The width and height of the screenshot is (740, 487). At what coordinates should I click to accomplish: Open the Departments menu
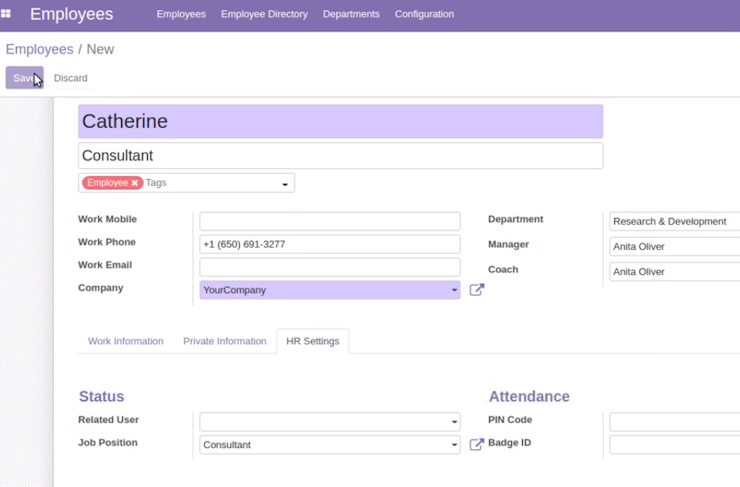pos(351,14)
